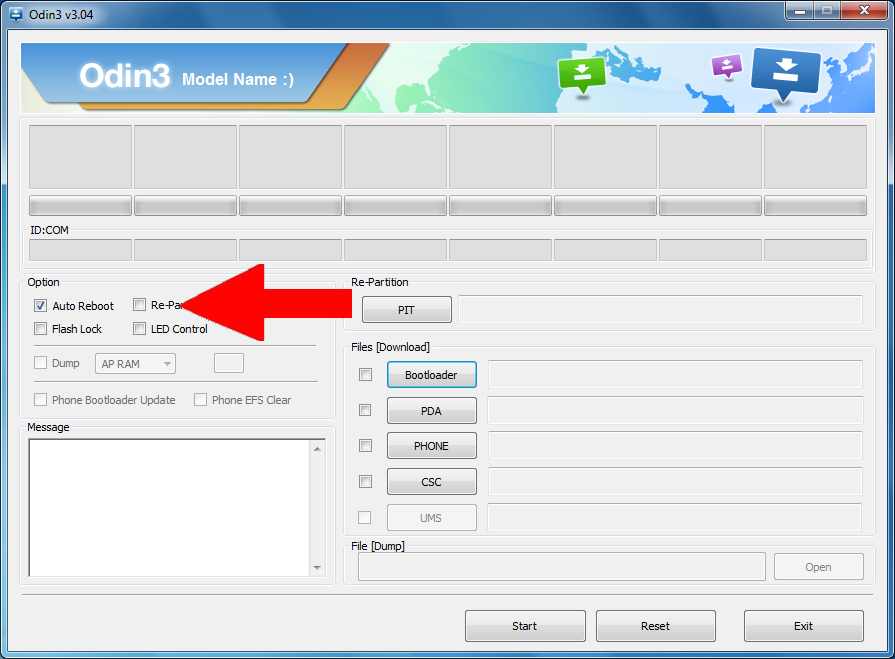Click the first ID:COM port slot
This screenshot has height=659, width=895.
[x=80, y=250]
